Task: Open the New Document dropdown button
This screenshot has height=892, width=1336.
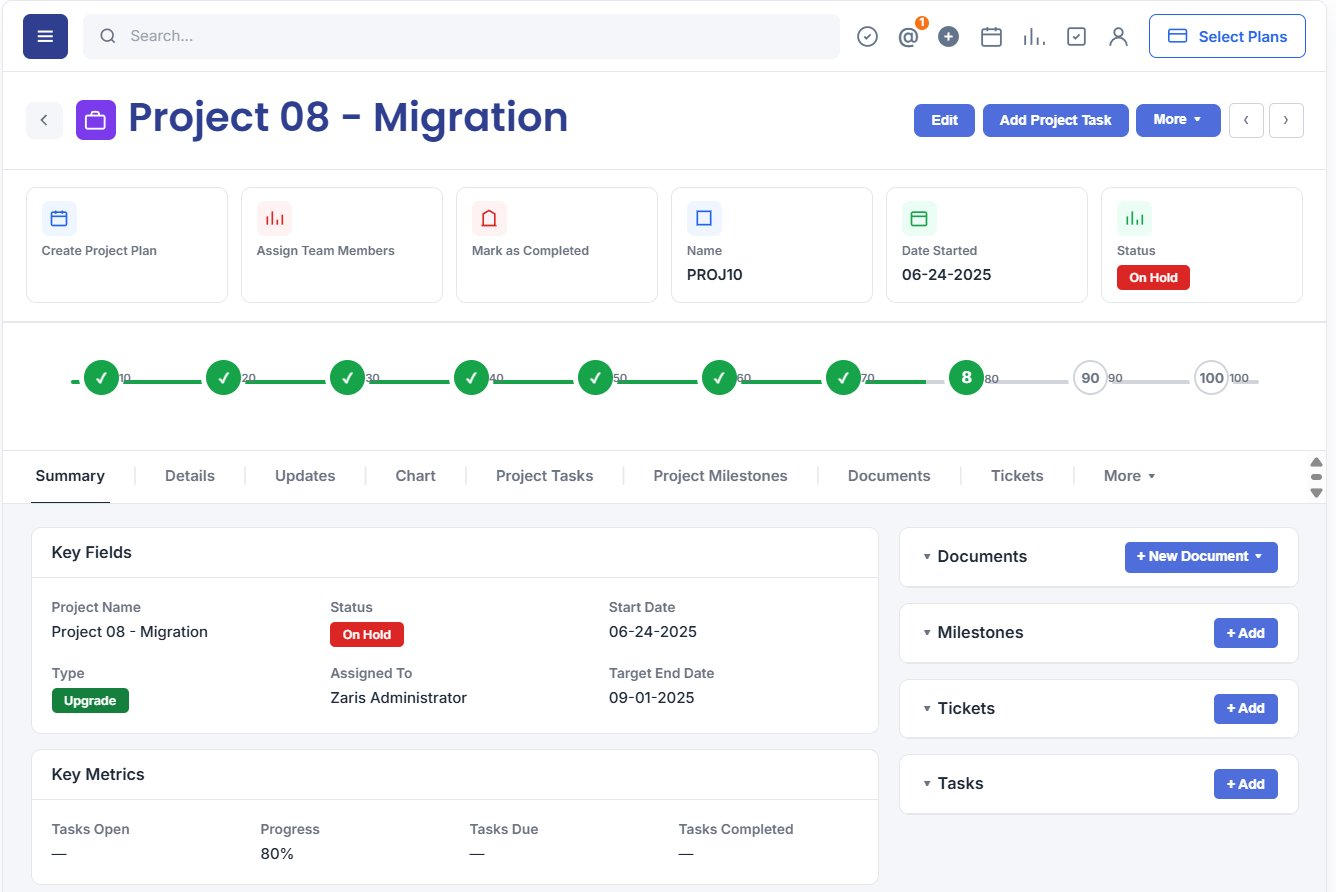Action: 1201,557
